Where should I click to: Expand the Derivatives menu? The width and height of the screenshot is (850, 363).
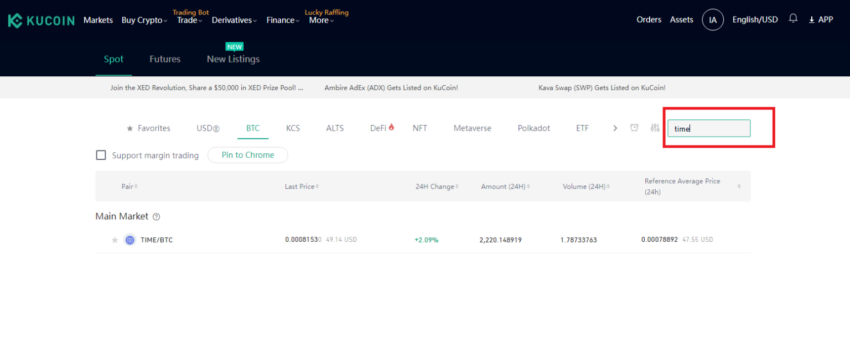[234, 20]
